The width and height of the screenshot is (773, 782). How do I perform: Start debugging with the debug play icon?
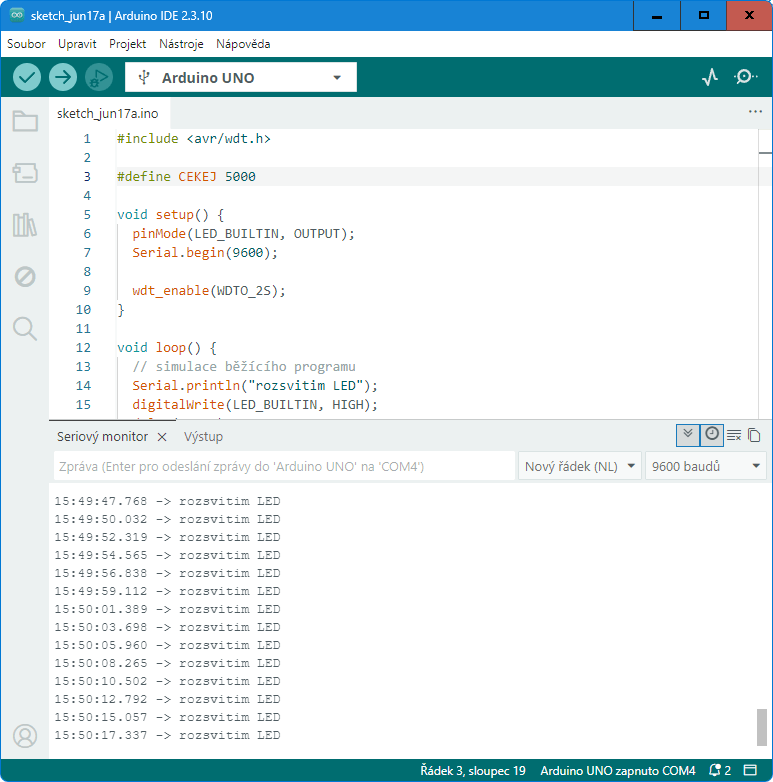99,77
